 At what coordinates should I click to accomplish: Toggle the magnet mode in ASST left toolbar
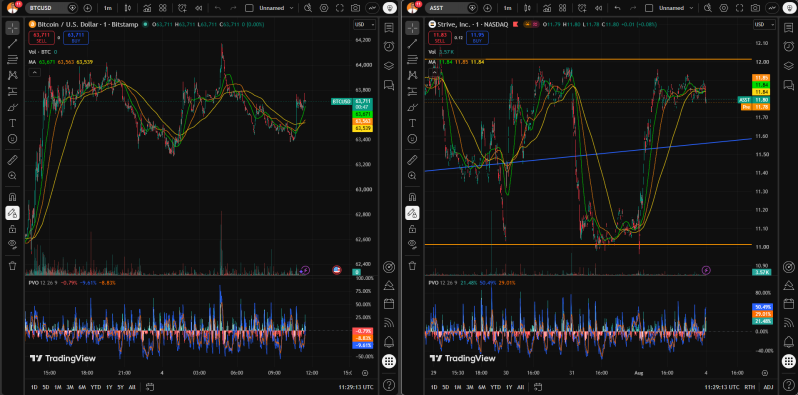(412, 197)
